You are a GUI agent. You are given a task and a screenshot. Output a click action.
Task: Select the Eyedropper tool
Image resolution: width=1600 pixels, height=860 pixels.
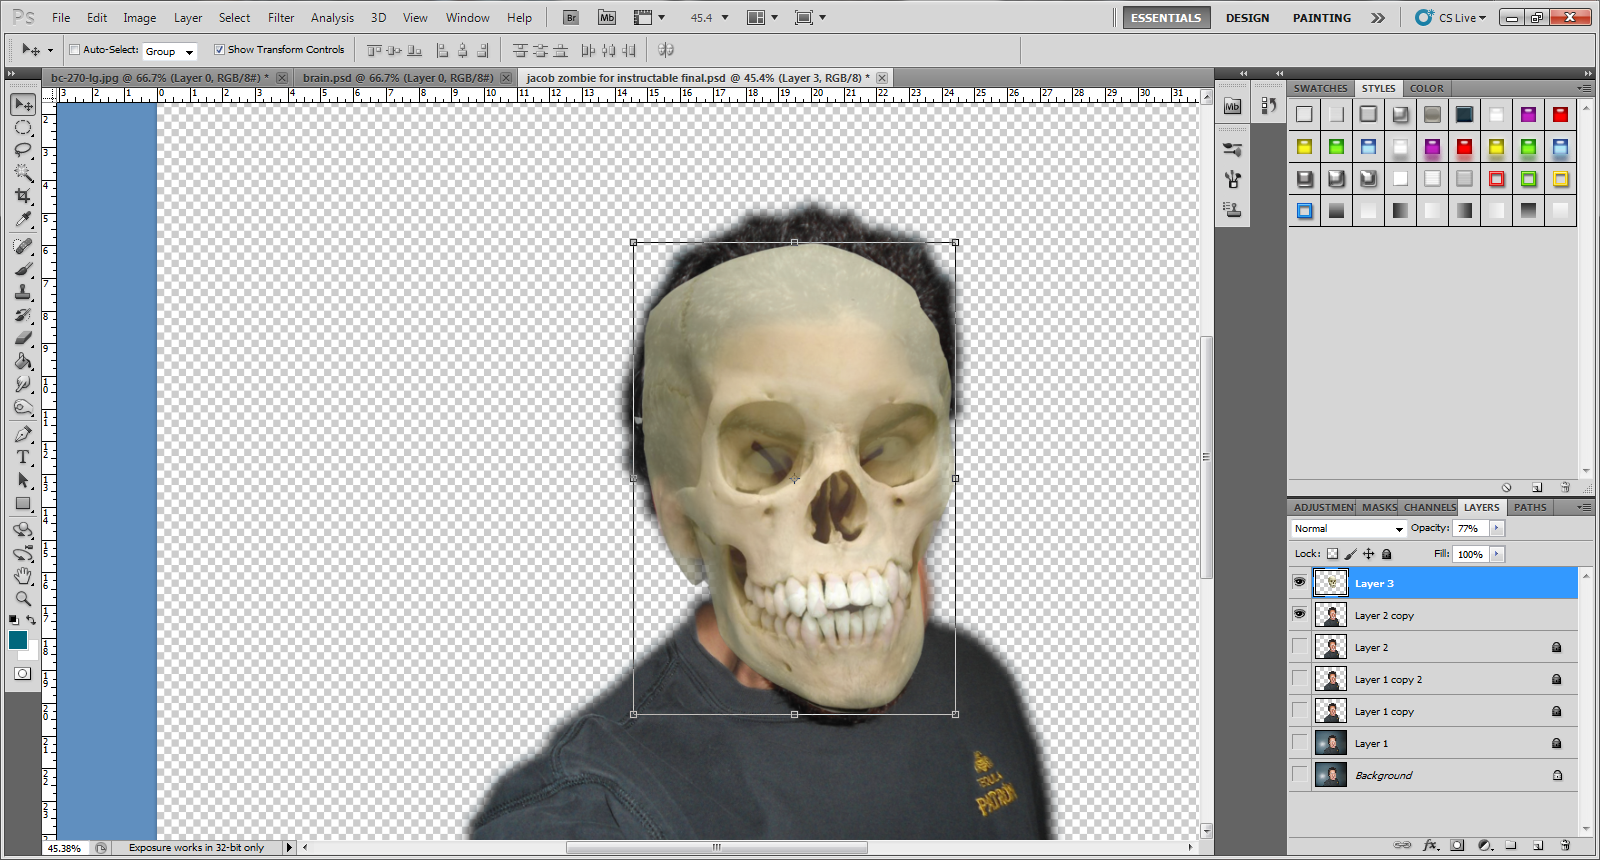(x=24, y=219)
